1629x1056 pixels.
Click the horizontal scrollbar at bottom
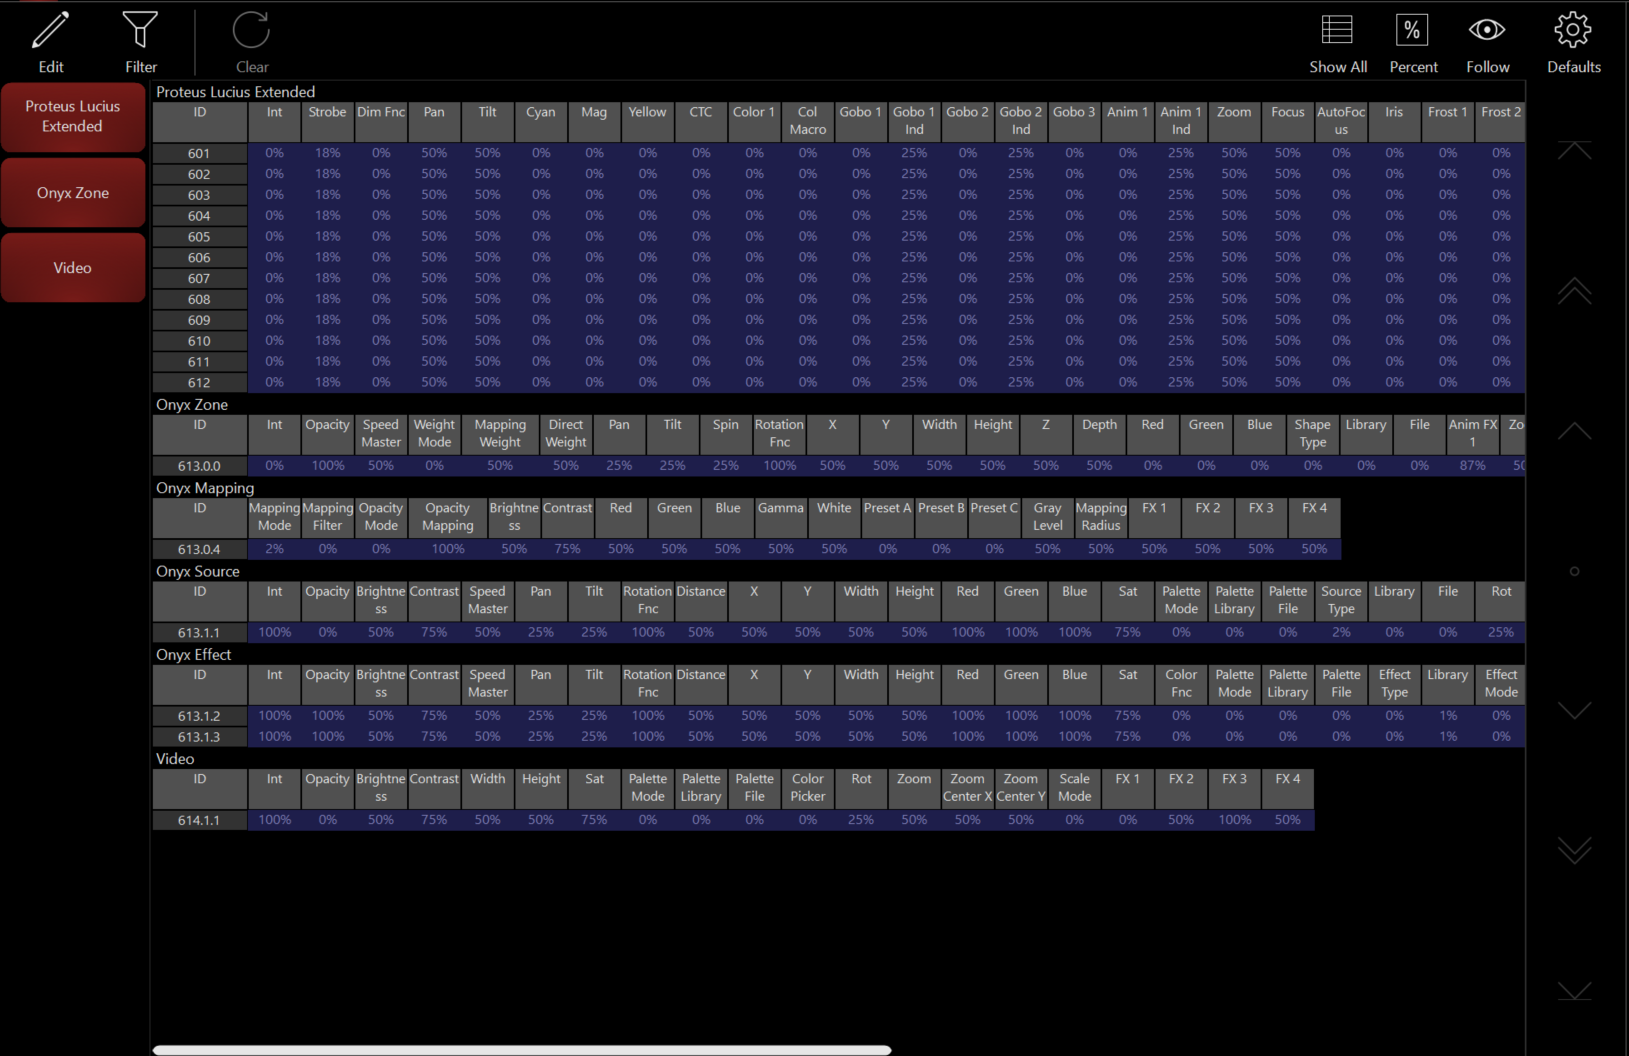(x=521, y=1050)
